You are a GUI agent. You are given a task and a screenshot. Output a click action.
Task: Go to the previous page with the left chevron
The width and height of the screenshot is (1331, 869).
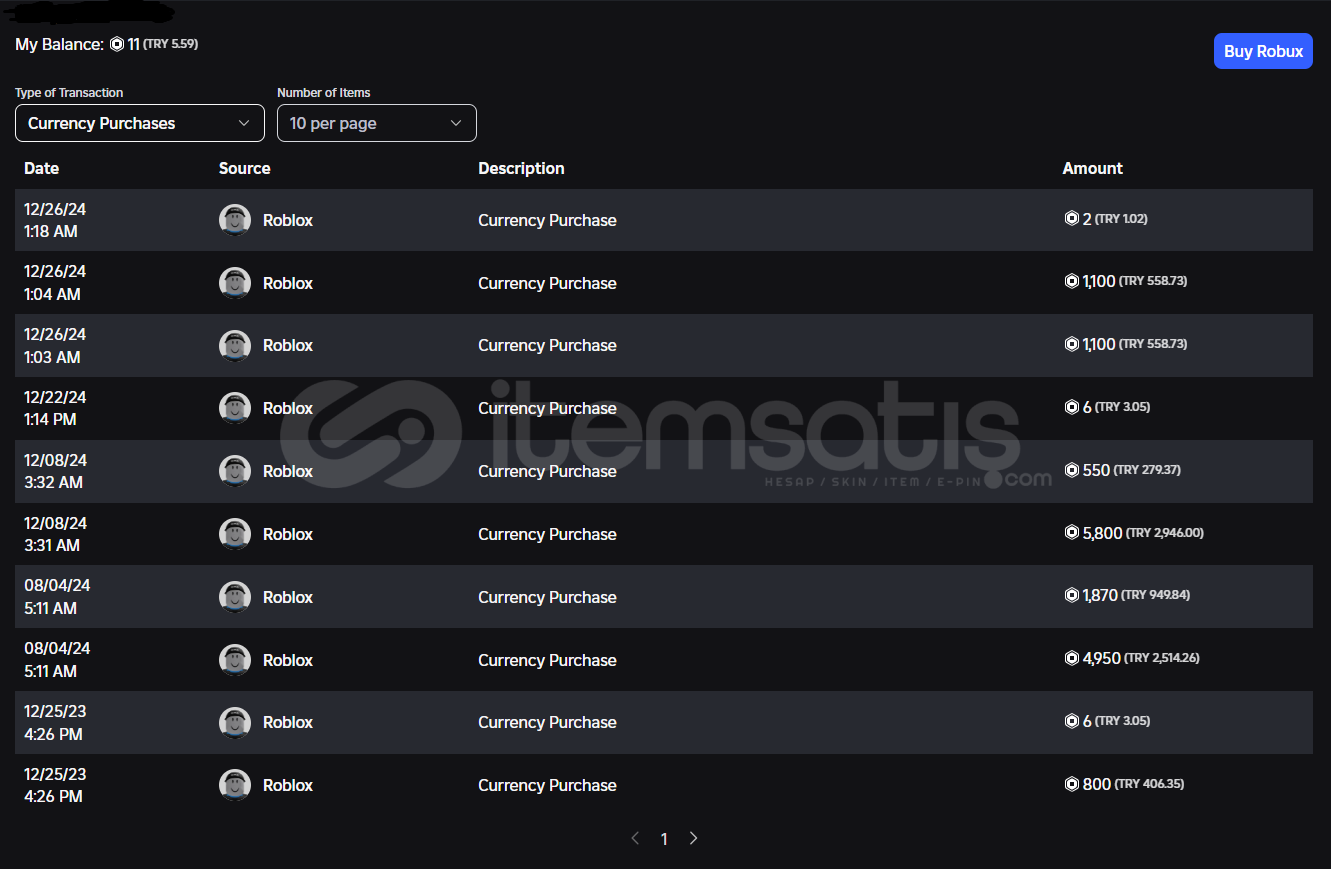pyautogui.click(x=635, y=838)
